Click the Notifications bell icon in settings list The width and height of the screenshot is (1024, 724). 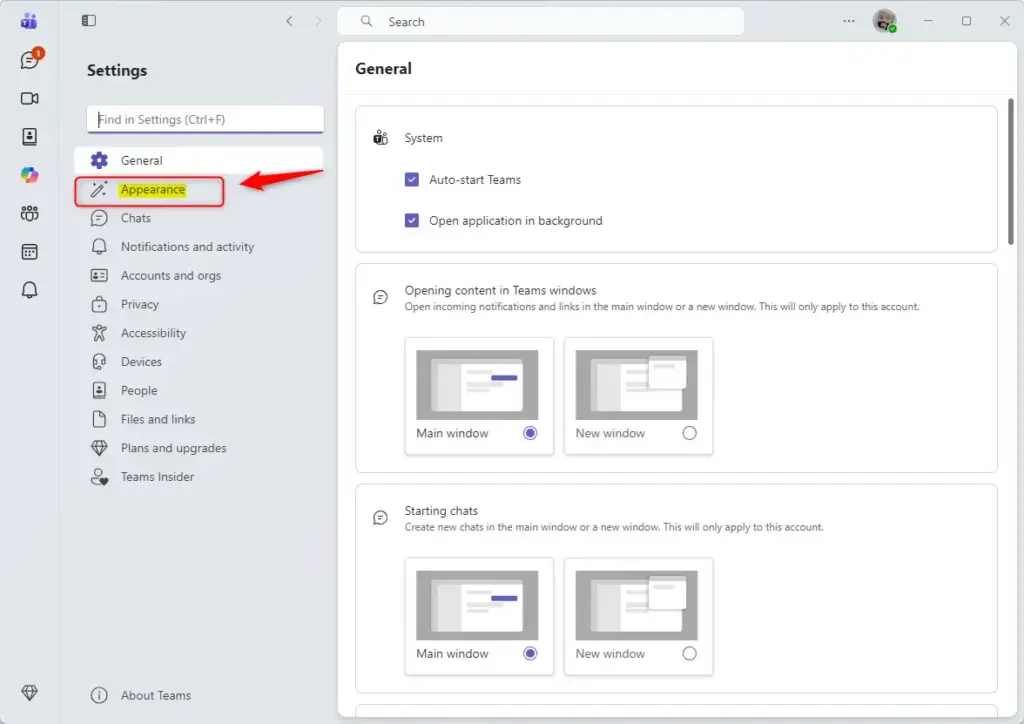[99, 247]
